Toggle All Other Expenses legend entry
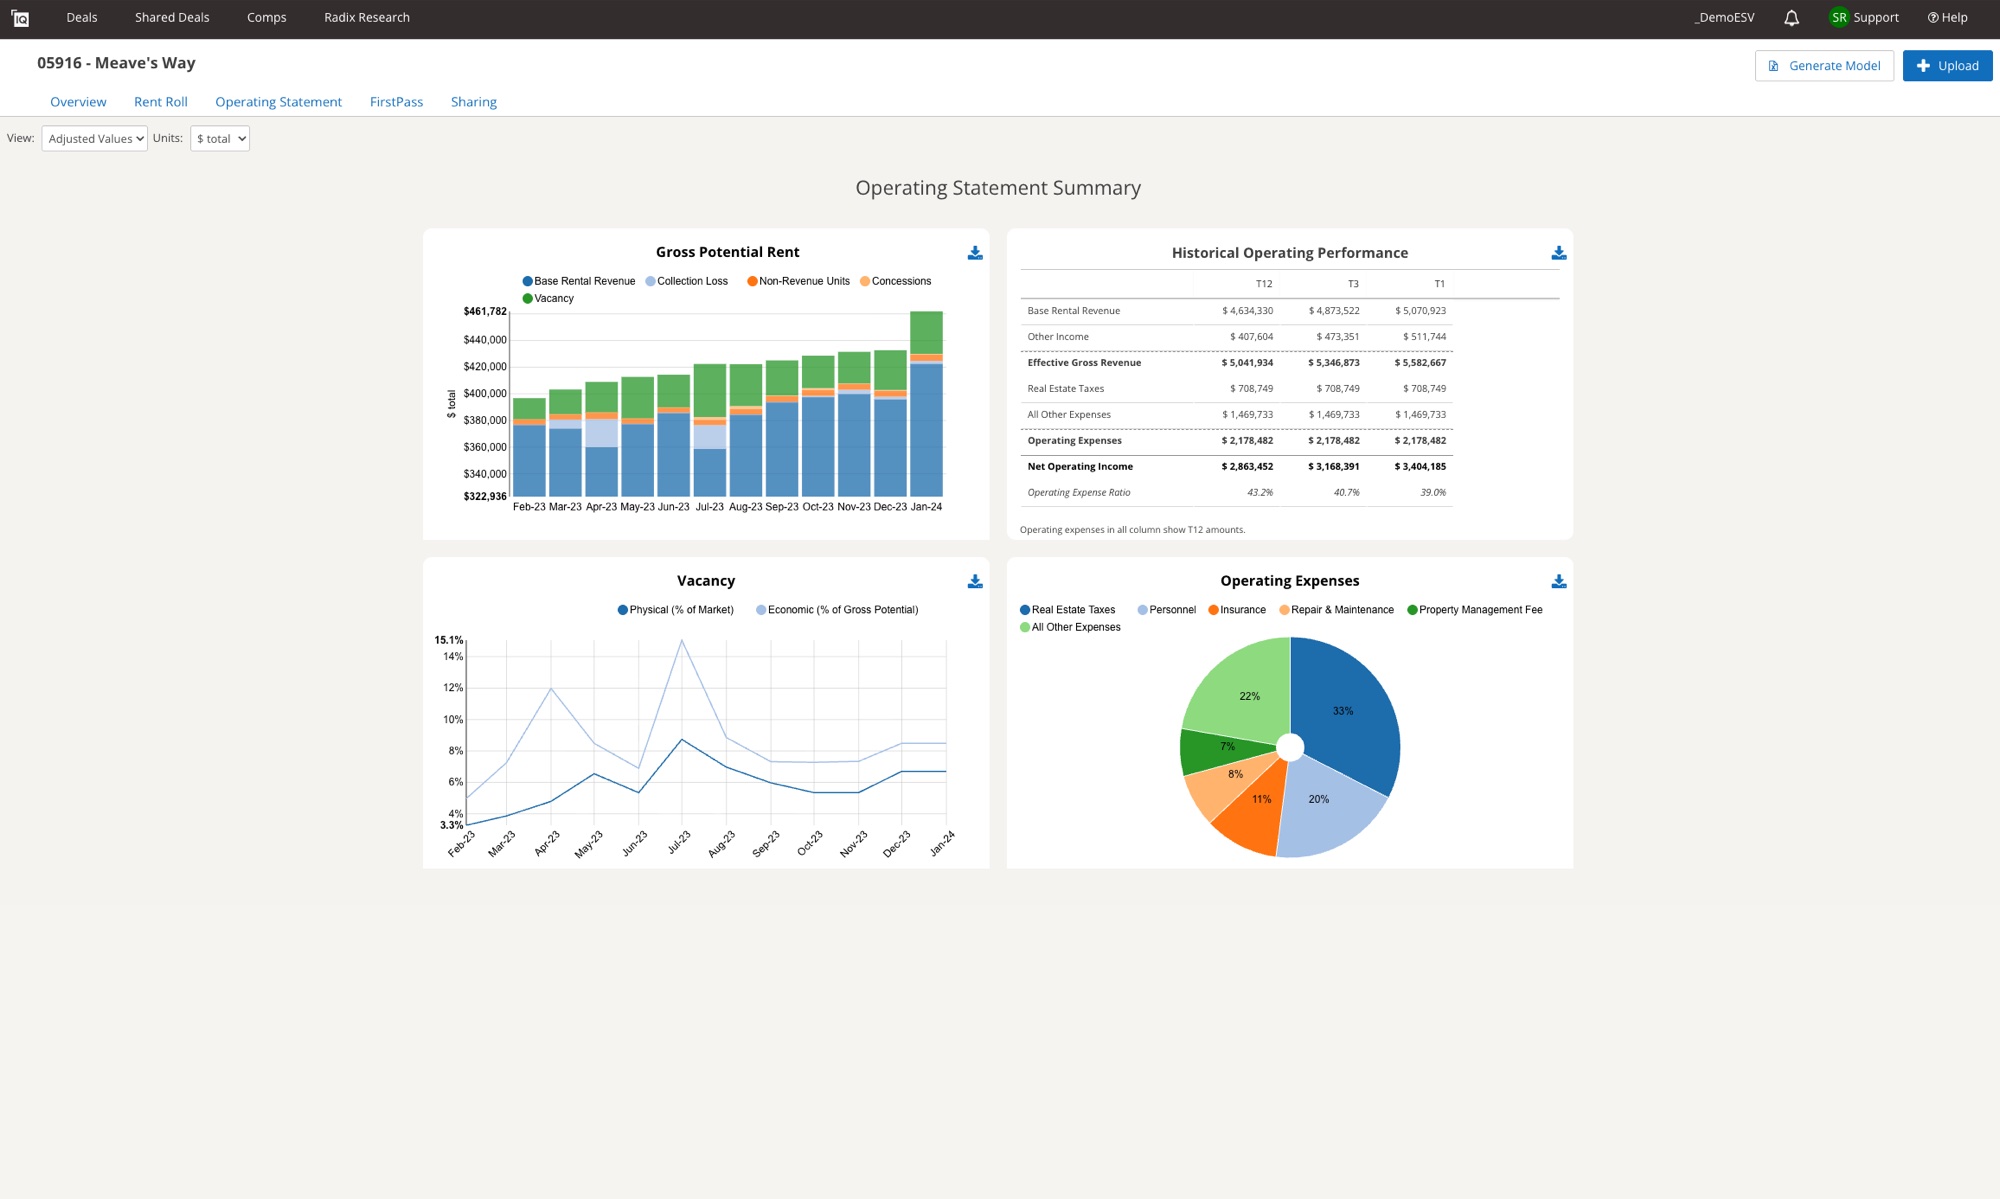 click(1070, 627)
